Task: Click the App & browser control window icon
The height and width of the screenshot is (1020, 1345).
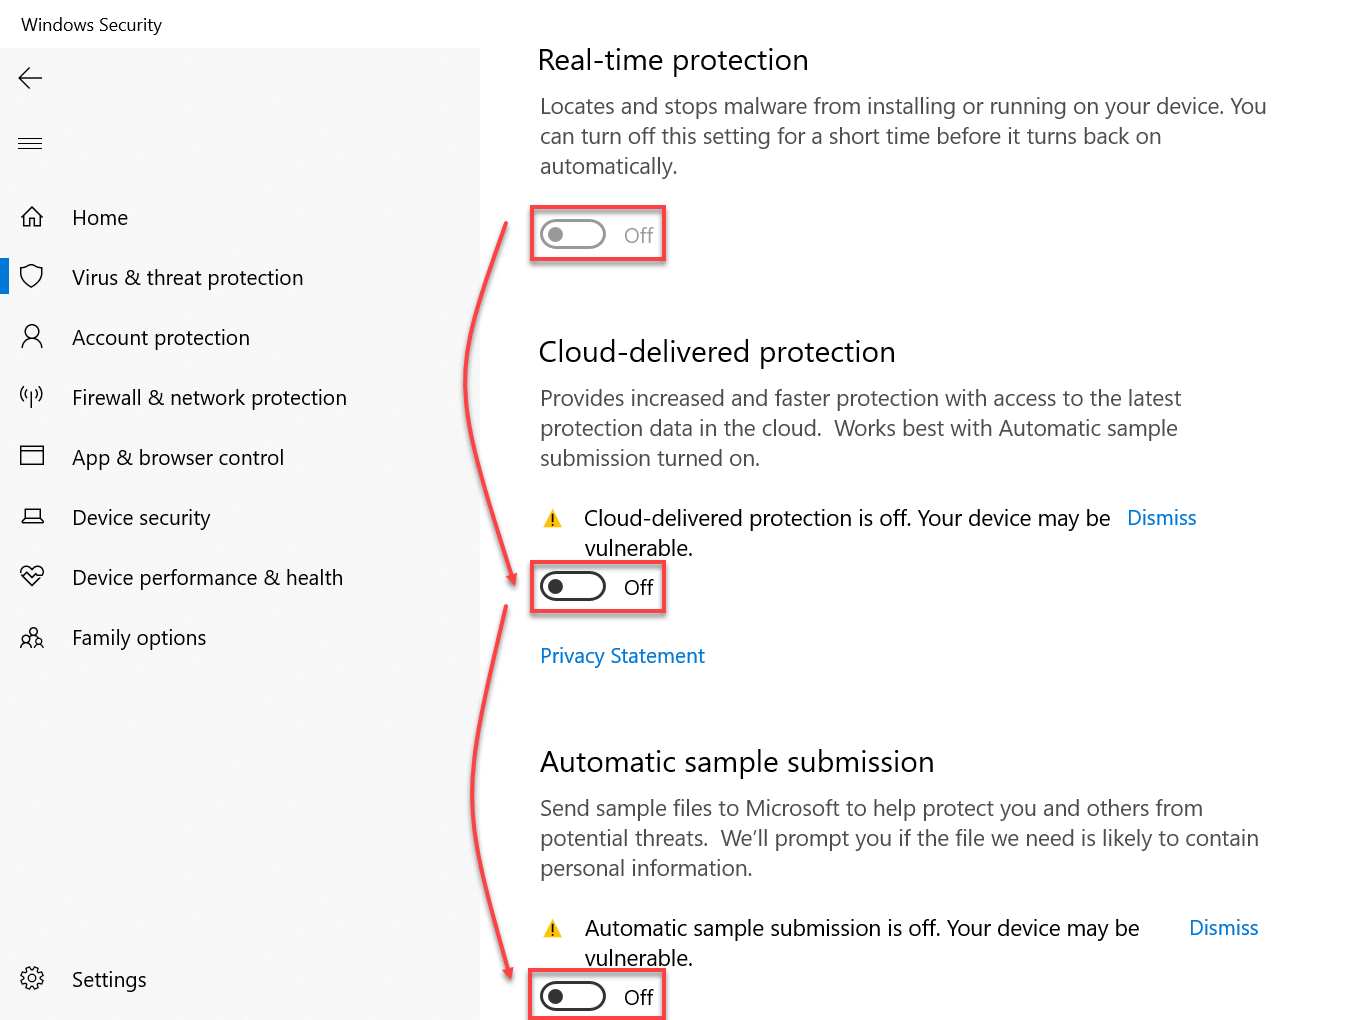Action: 32,456
